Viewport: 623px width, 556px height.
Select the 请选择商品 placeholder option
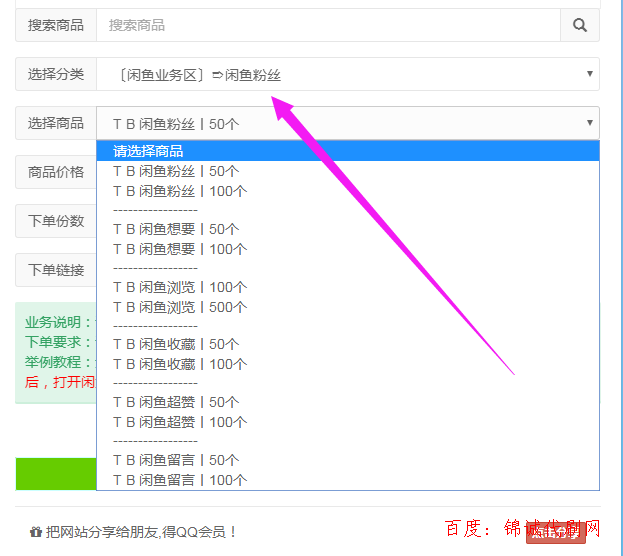pos(148,152)
